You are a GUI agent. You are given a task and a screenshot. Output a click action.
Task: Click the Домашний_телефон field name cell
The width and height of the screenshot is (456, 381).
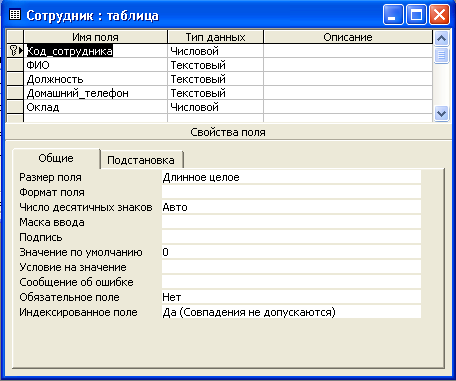tap(96, 93)
